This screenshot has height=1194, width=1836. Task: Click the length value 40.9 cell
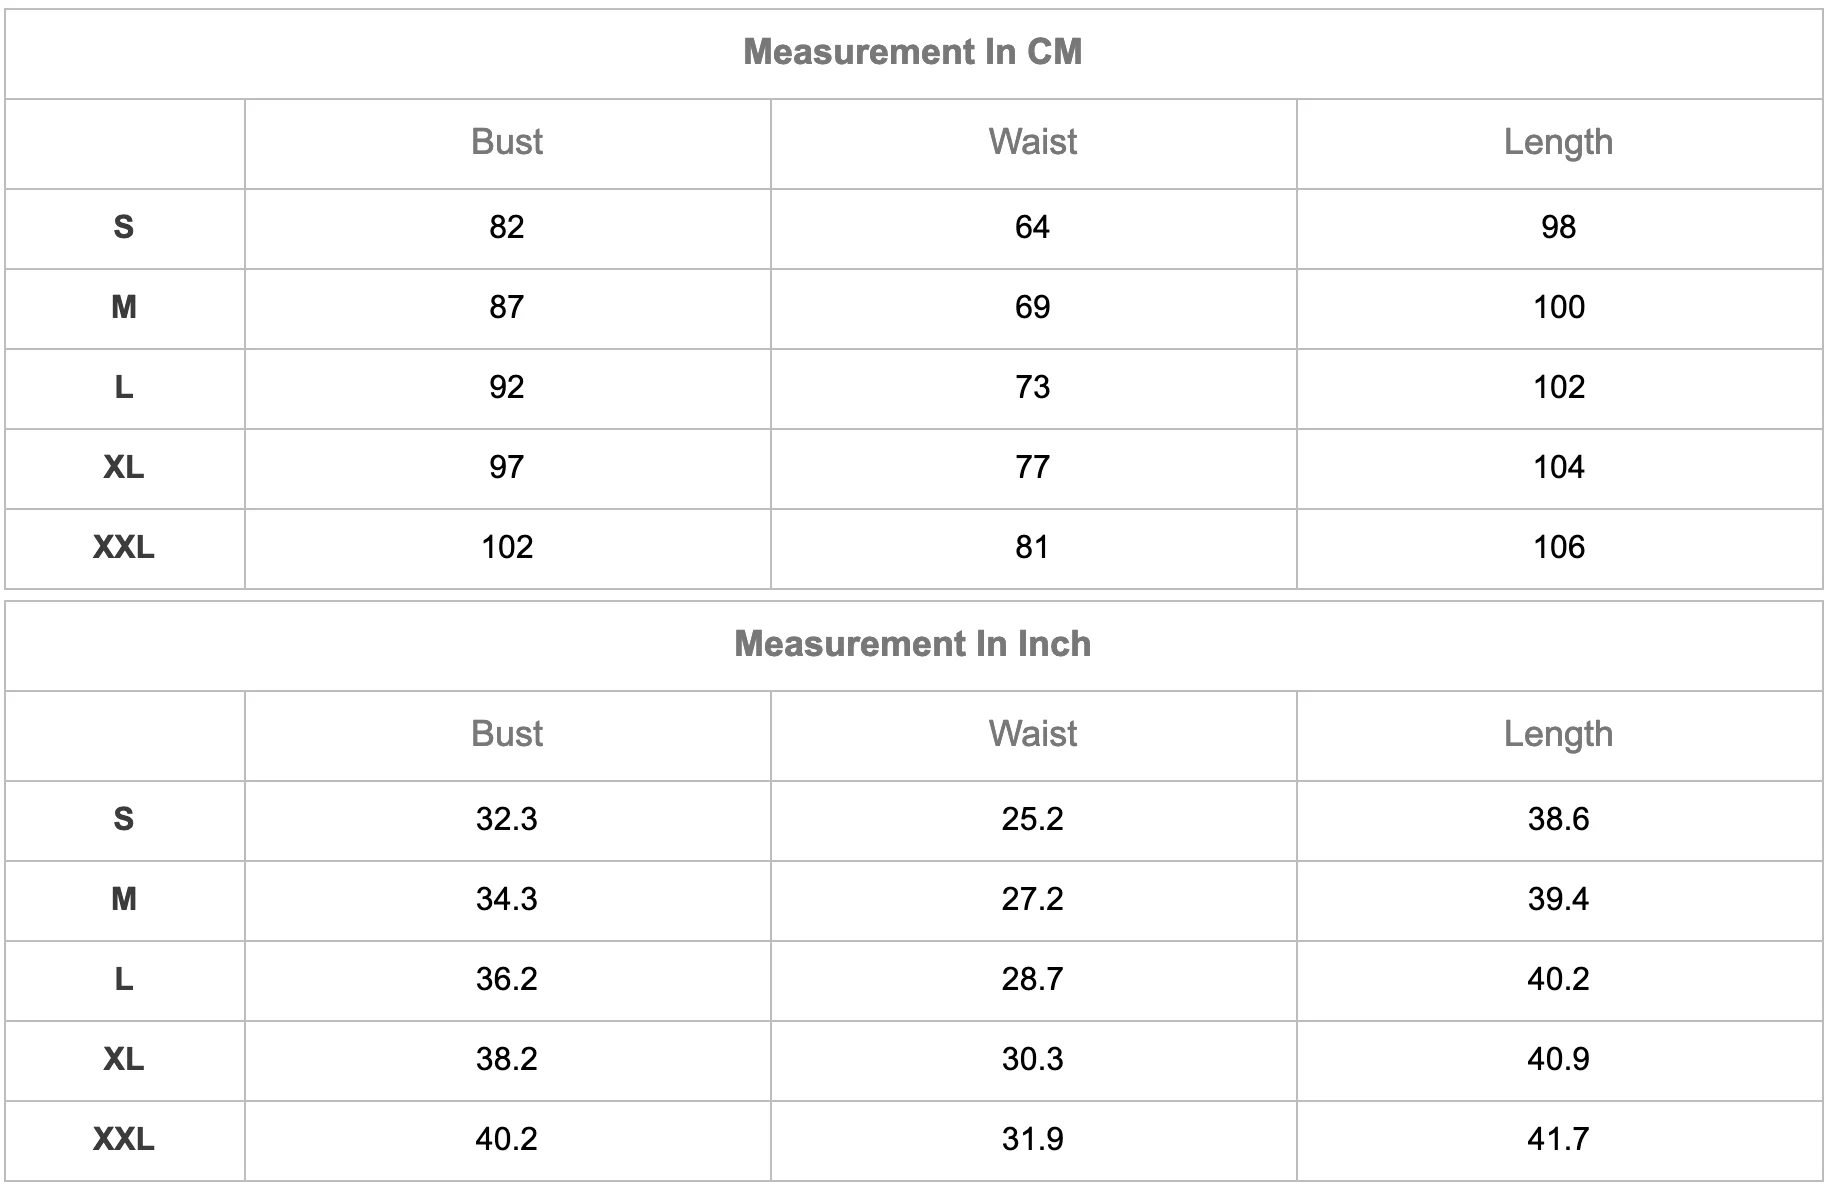1559,1060
